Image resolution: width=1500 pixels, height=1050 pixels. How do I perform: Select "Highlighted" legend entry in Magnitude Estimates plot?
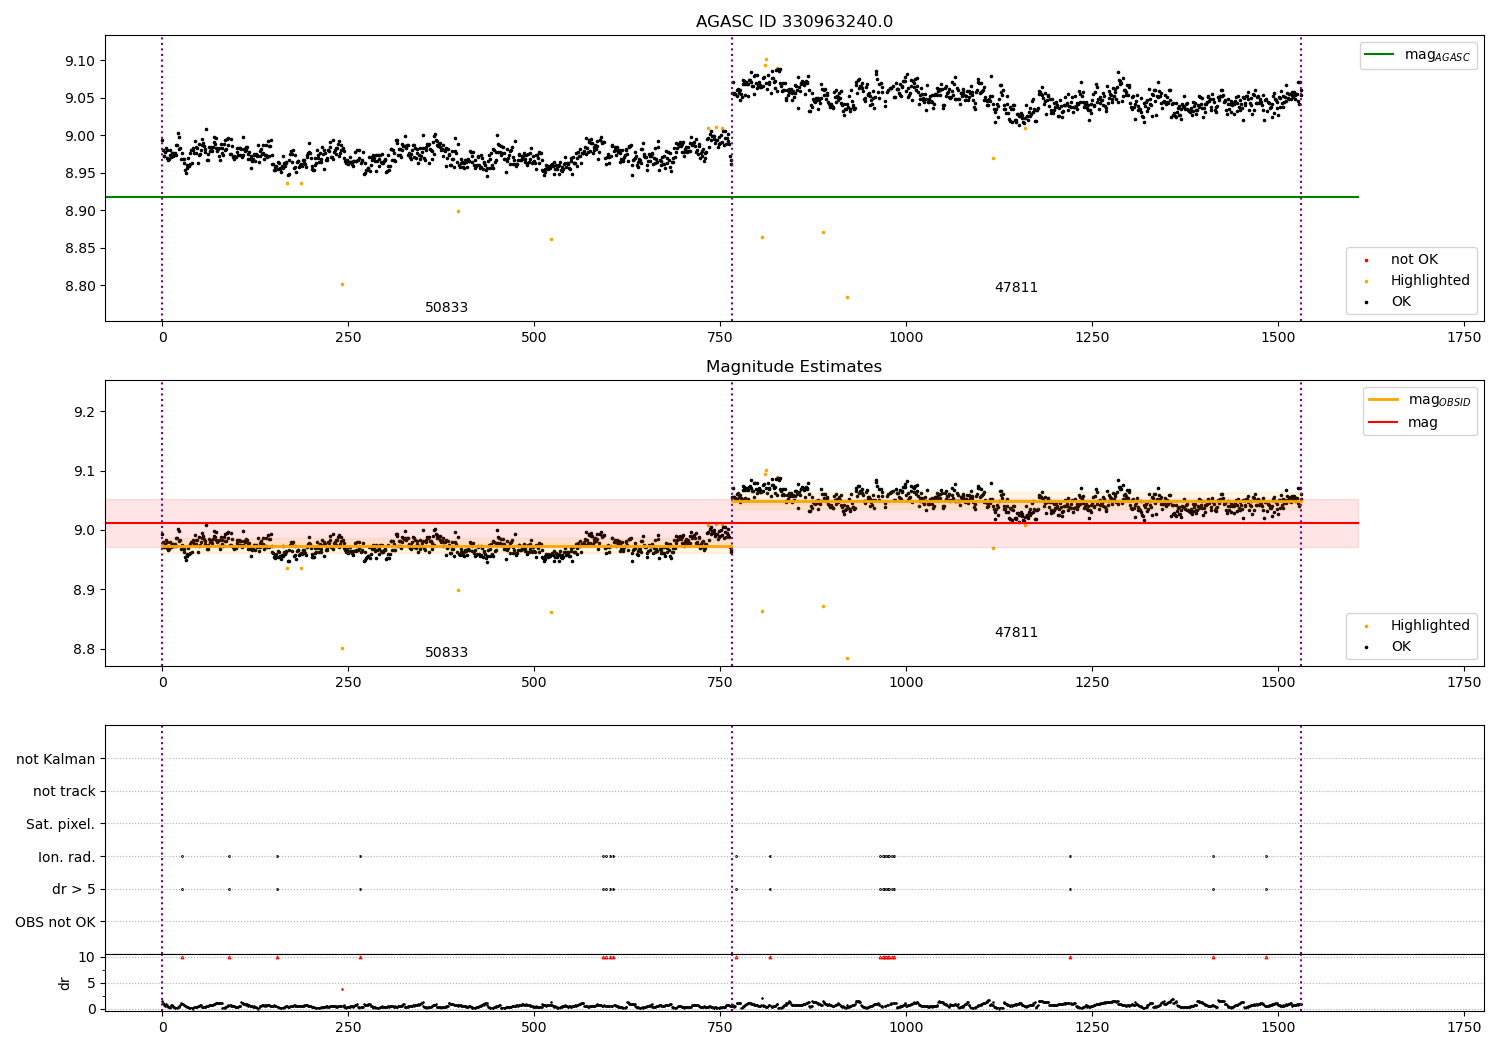(x=1430, y=626)
